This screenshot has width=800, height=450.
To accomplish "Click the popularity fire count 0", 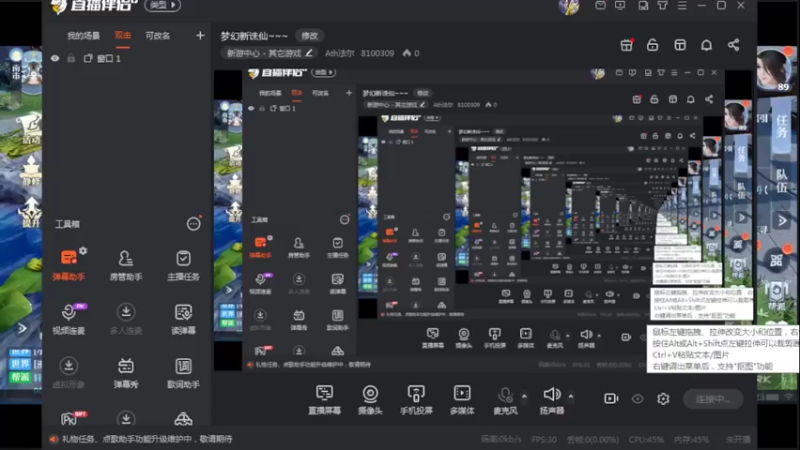I will (411, 53).
